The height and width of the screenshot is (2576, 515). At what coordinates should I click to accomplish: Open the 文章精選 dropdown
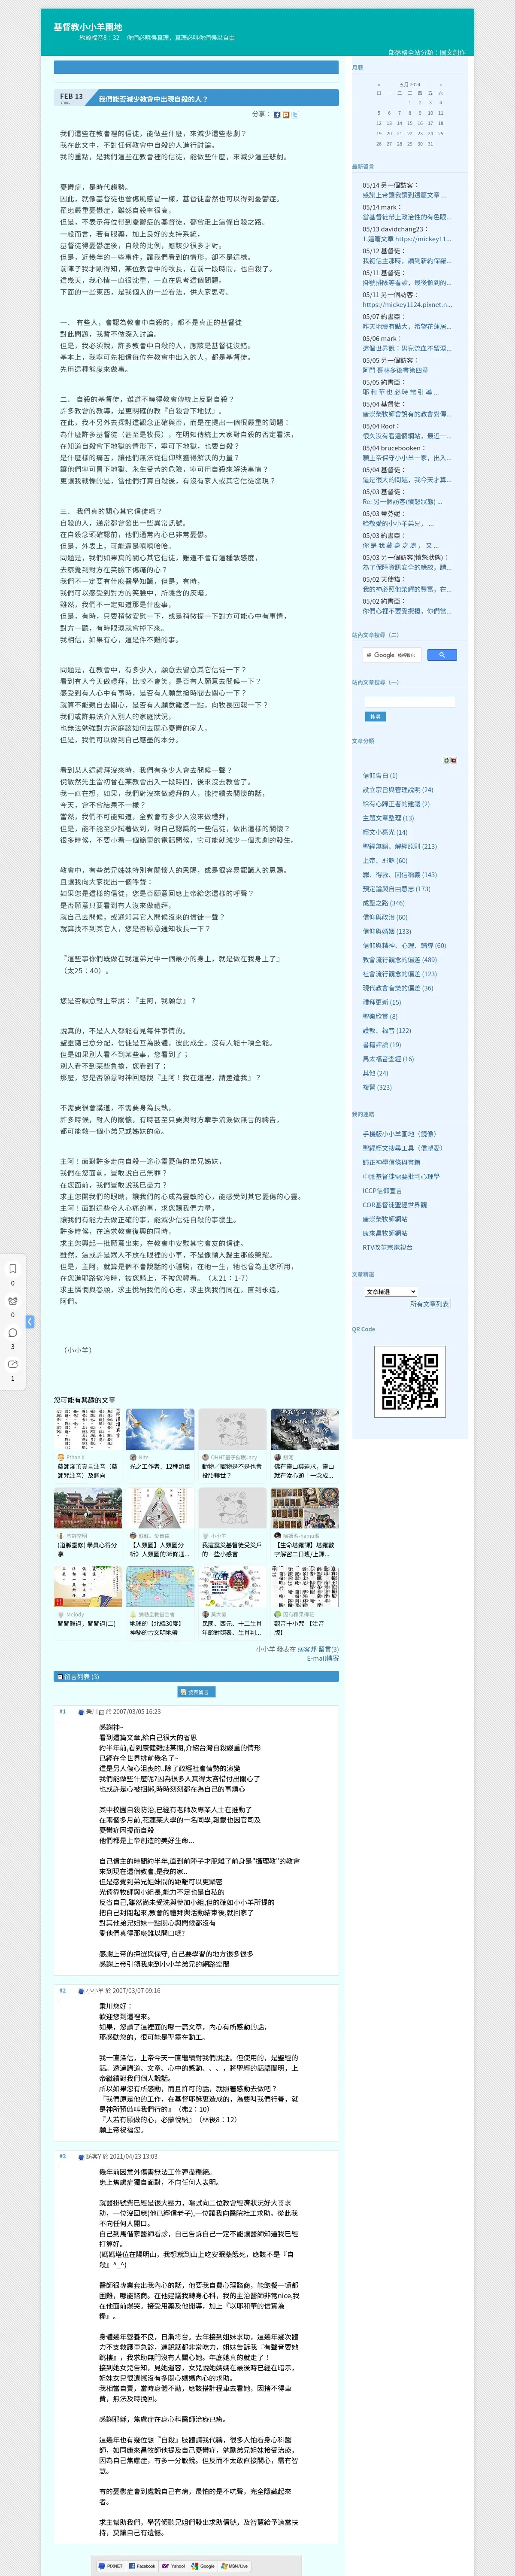(x=390, y=1292)
